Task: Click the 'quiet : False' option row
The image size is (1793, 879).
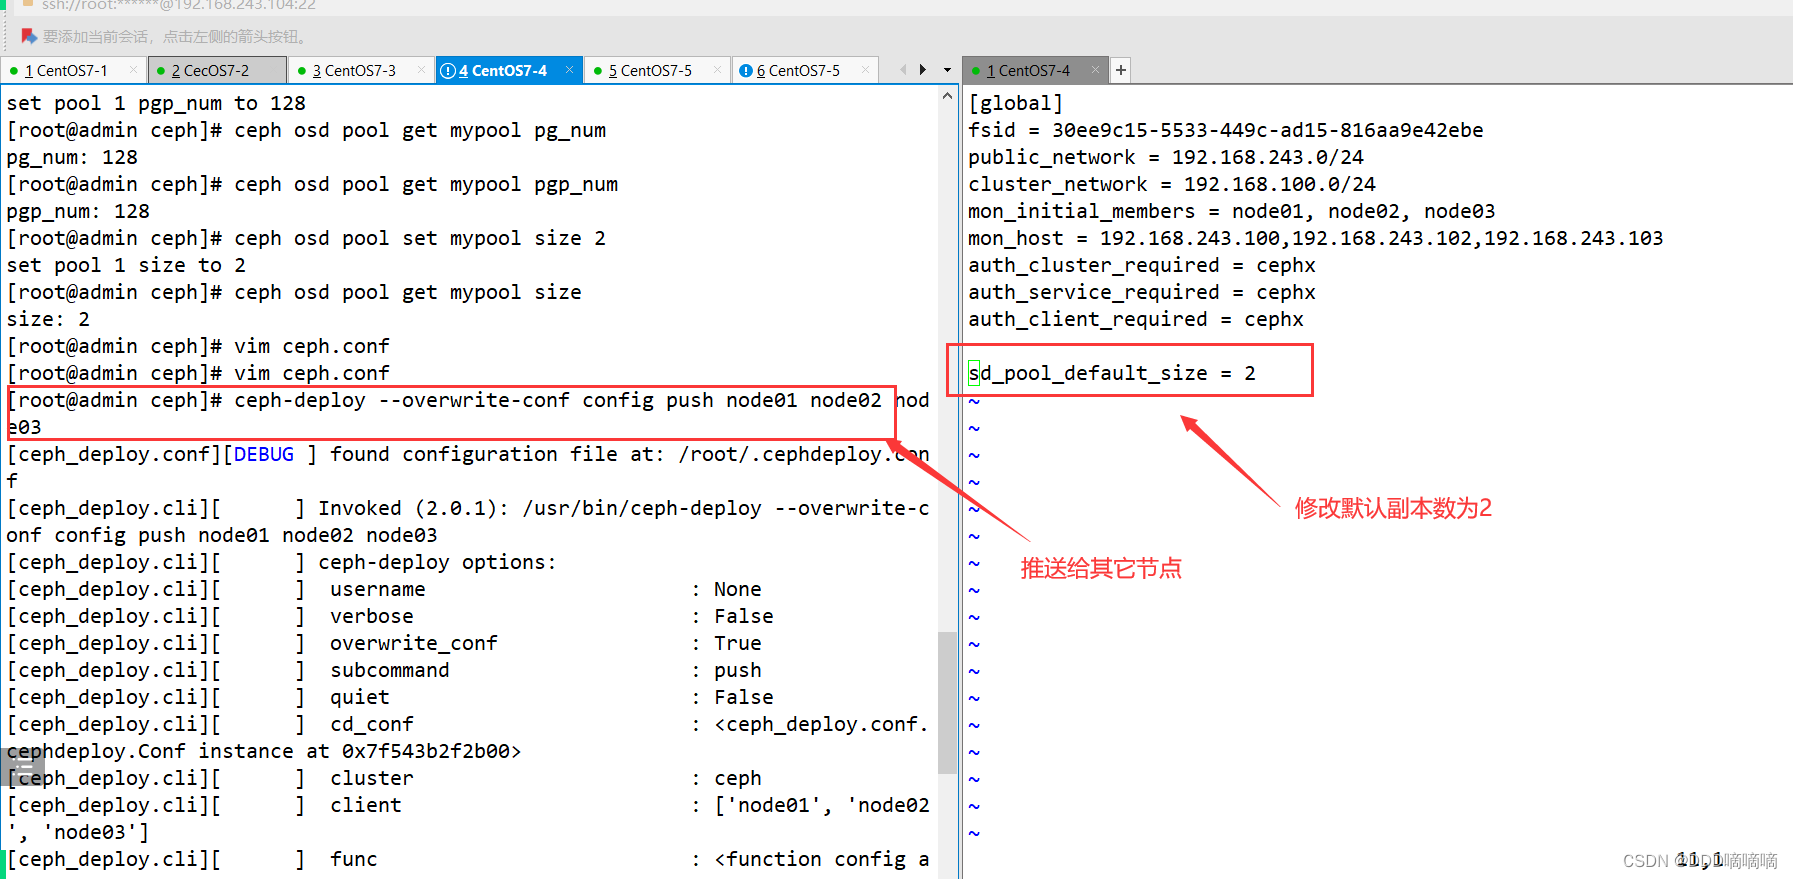Action: point(390,697)
